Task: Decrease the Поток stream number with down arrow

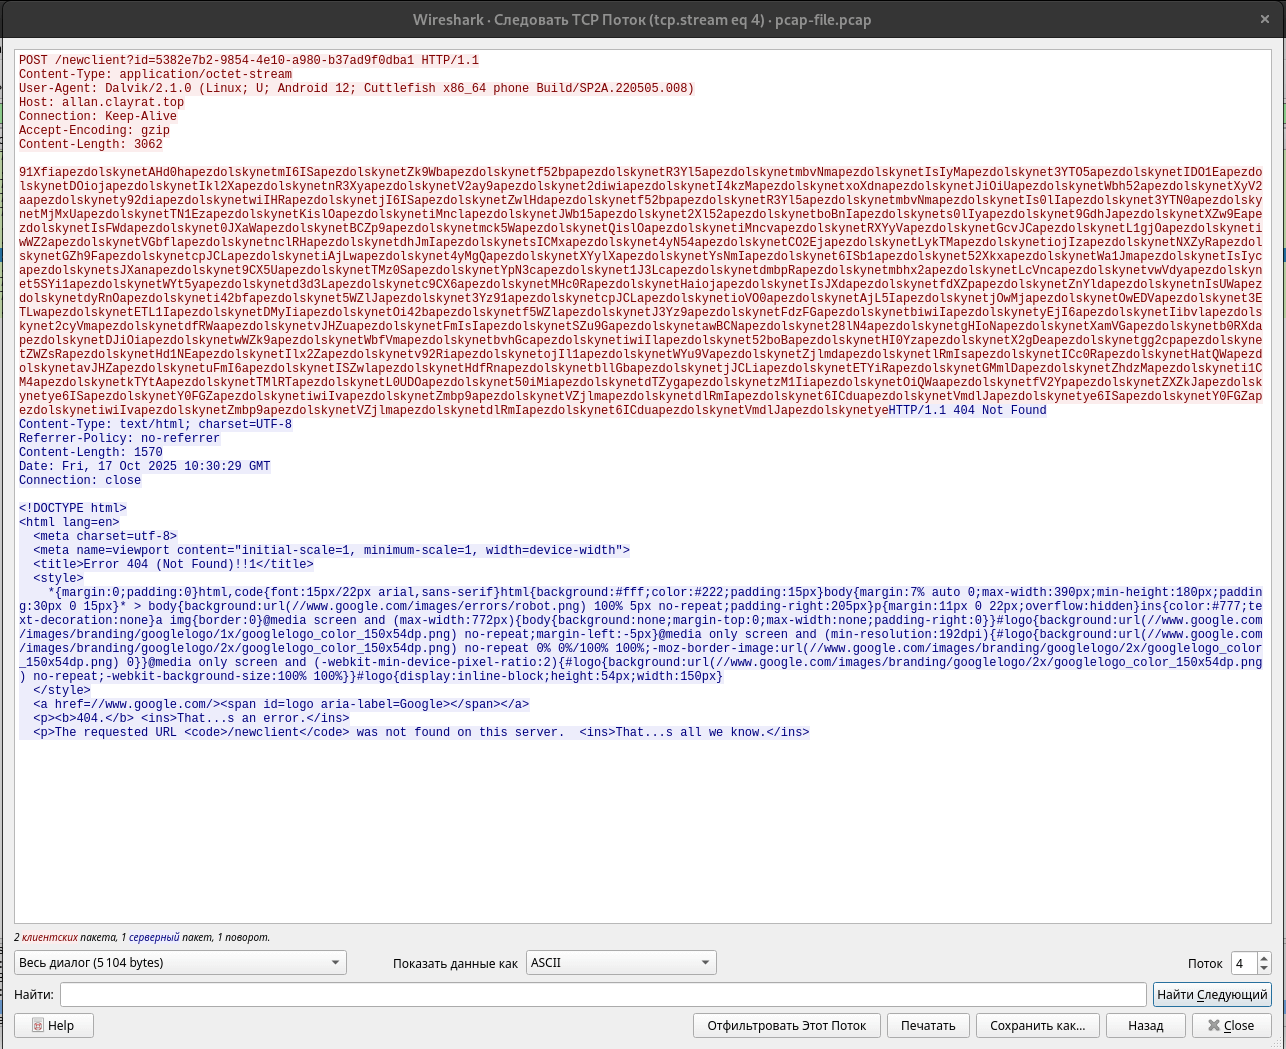Action: 1264,968
